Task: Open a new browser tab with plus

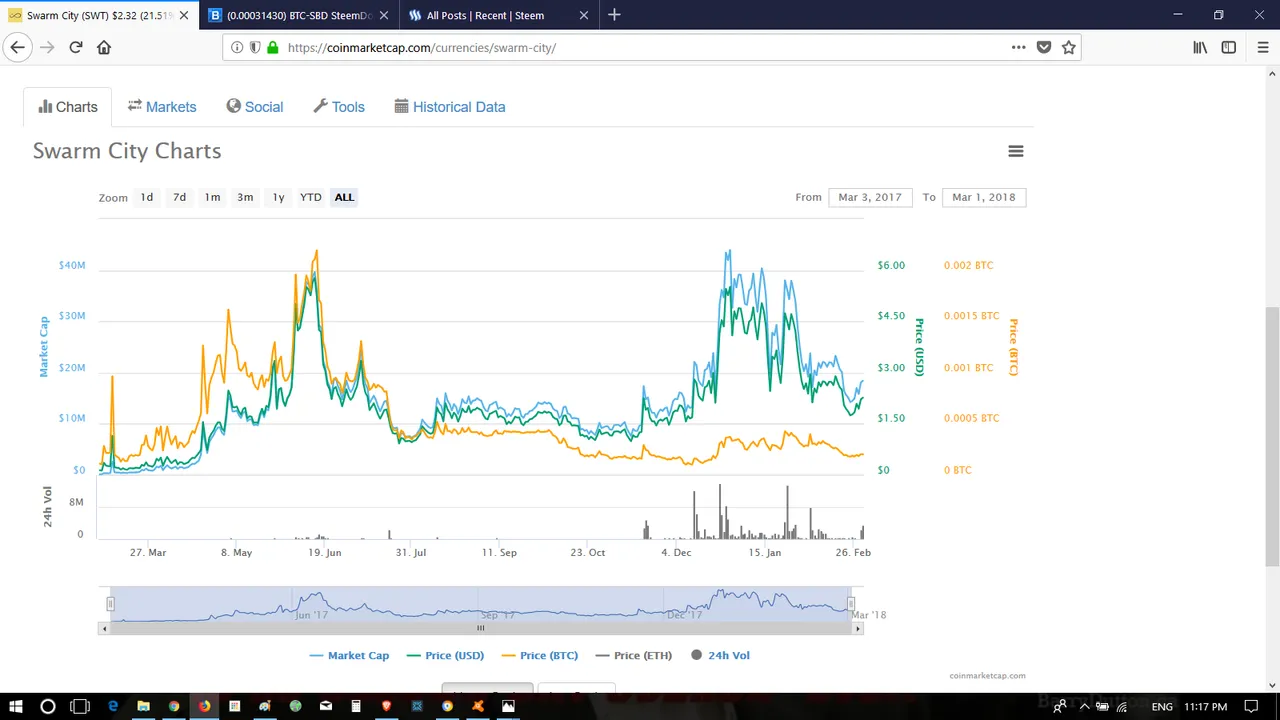Action: point(614,15)
